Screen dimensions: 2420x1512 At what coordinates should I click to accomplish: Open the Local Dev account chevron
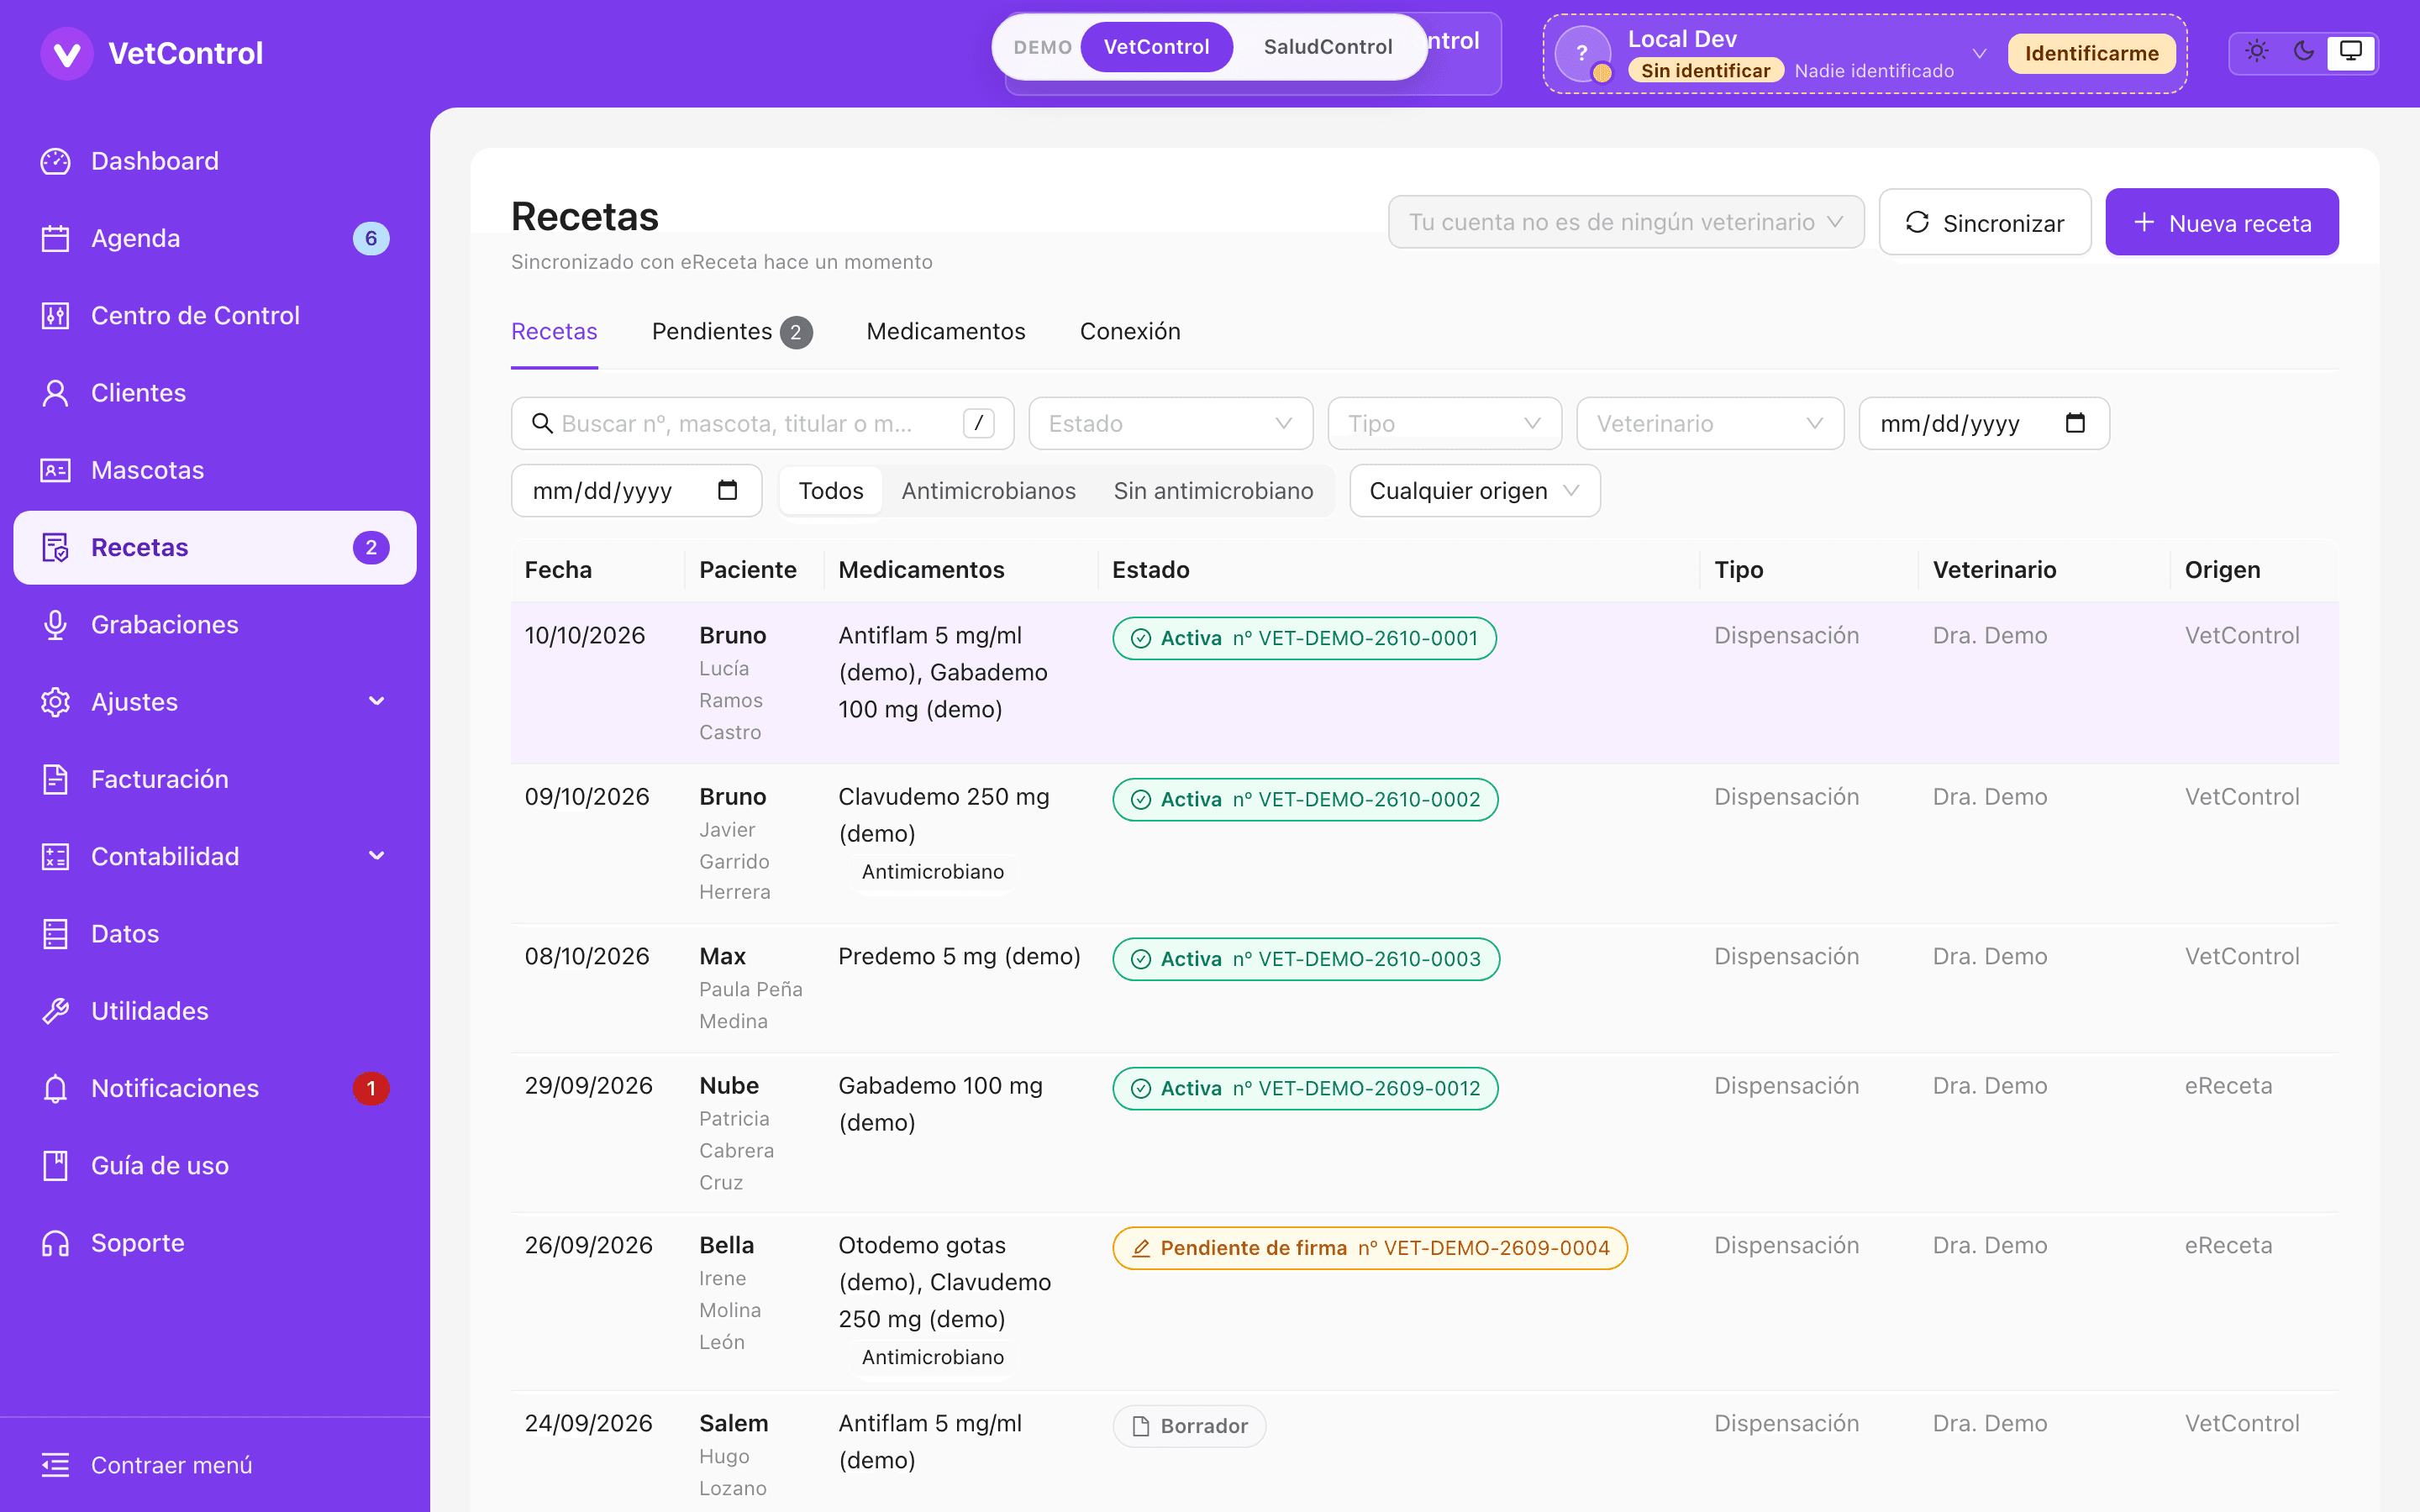pyautogui.click(x=1979, y=54)
